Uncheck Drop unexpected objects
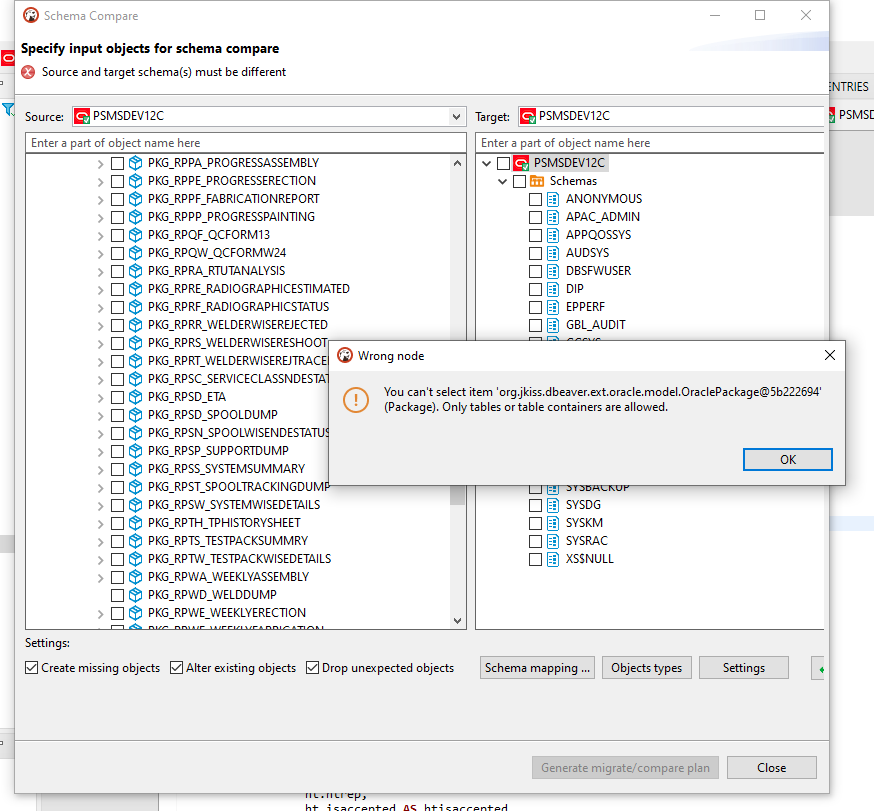874x811 pixels. coord(313,667)
